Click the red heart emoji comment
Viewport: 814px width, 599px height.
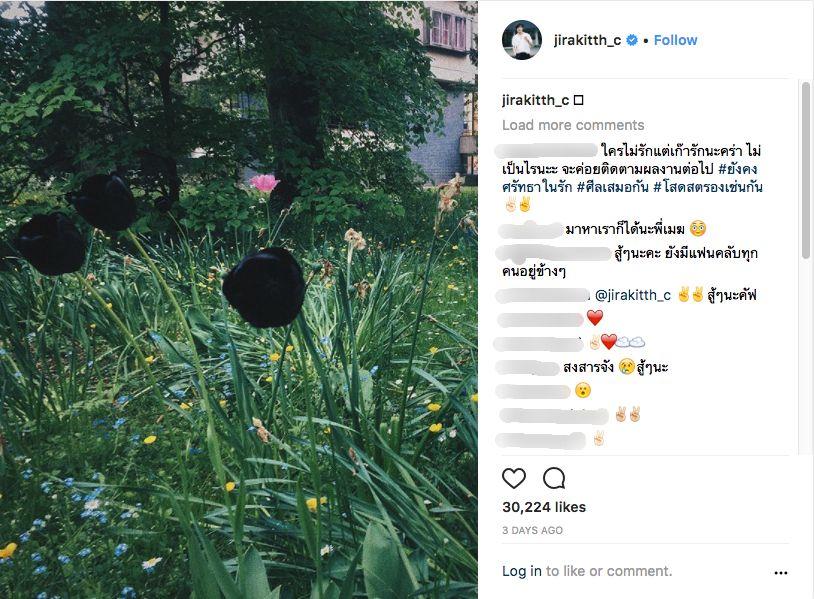click(594, 318)
